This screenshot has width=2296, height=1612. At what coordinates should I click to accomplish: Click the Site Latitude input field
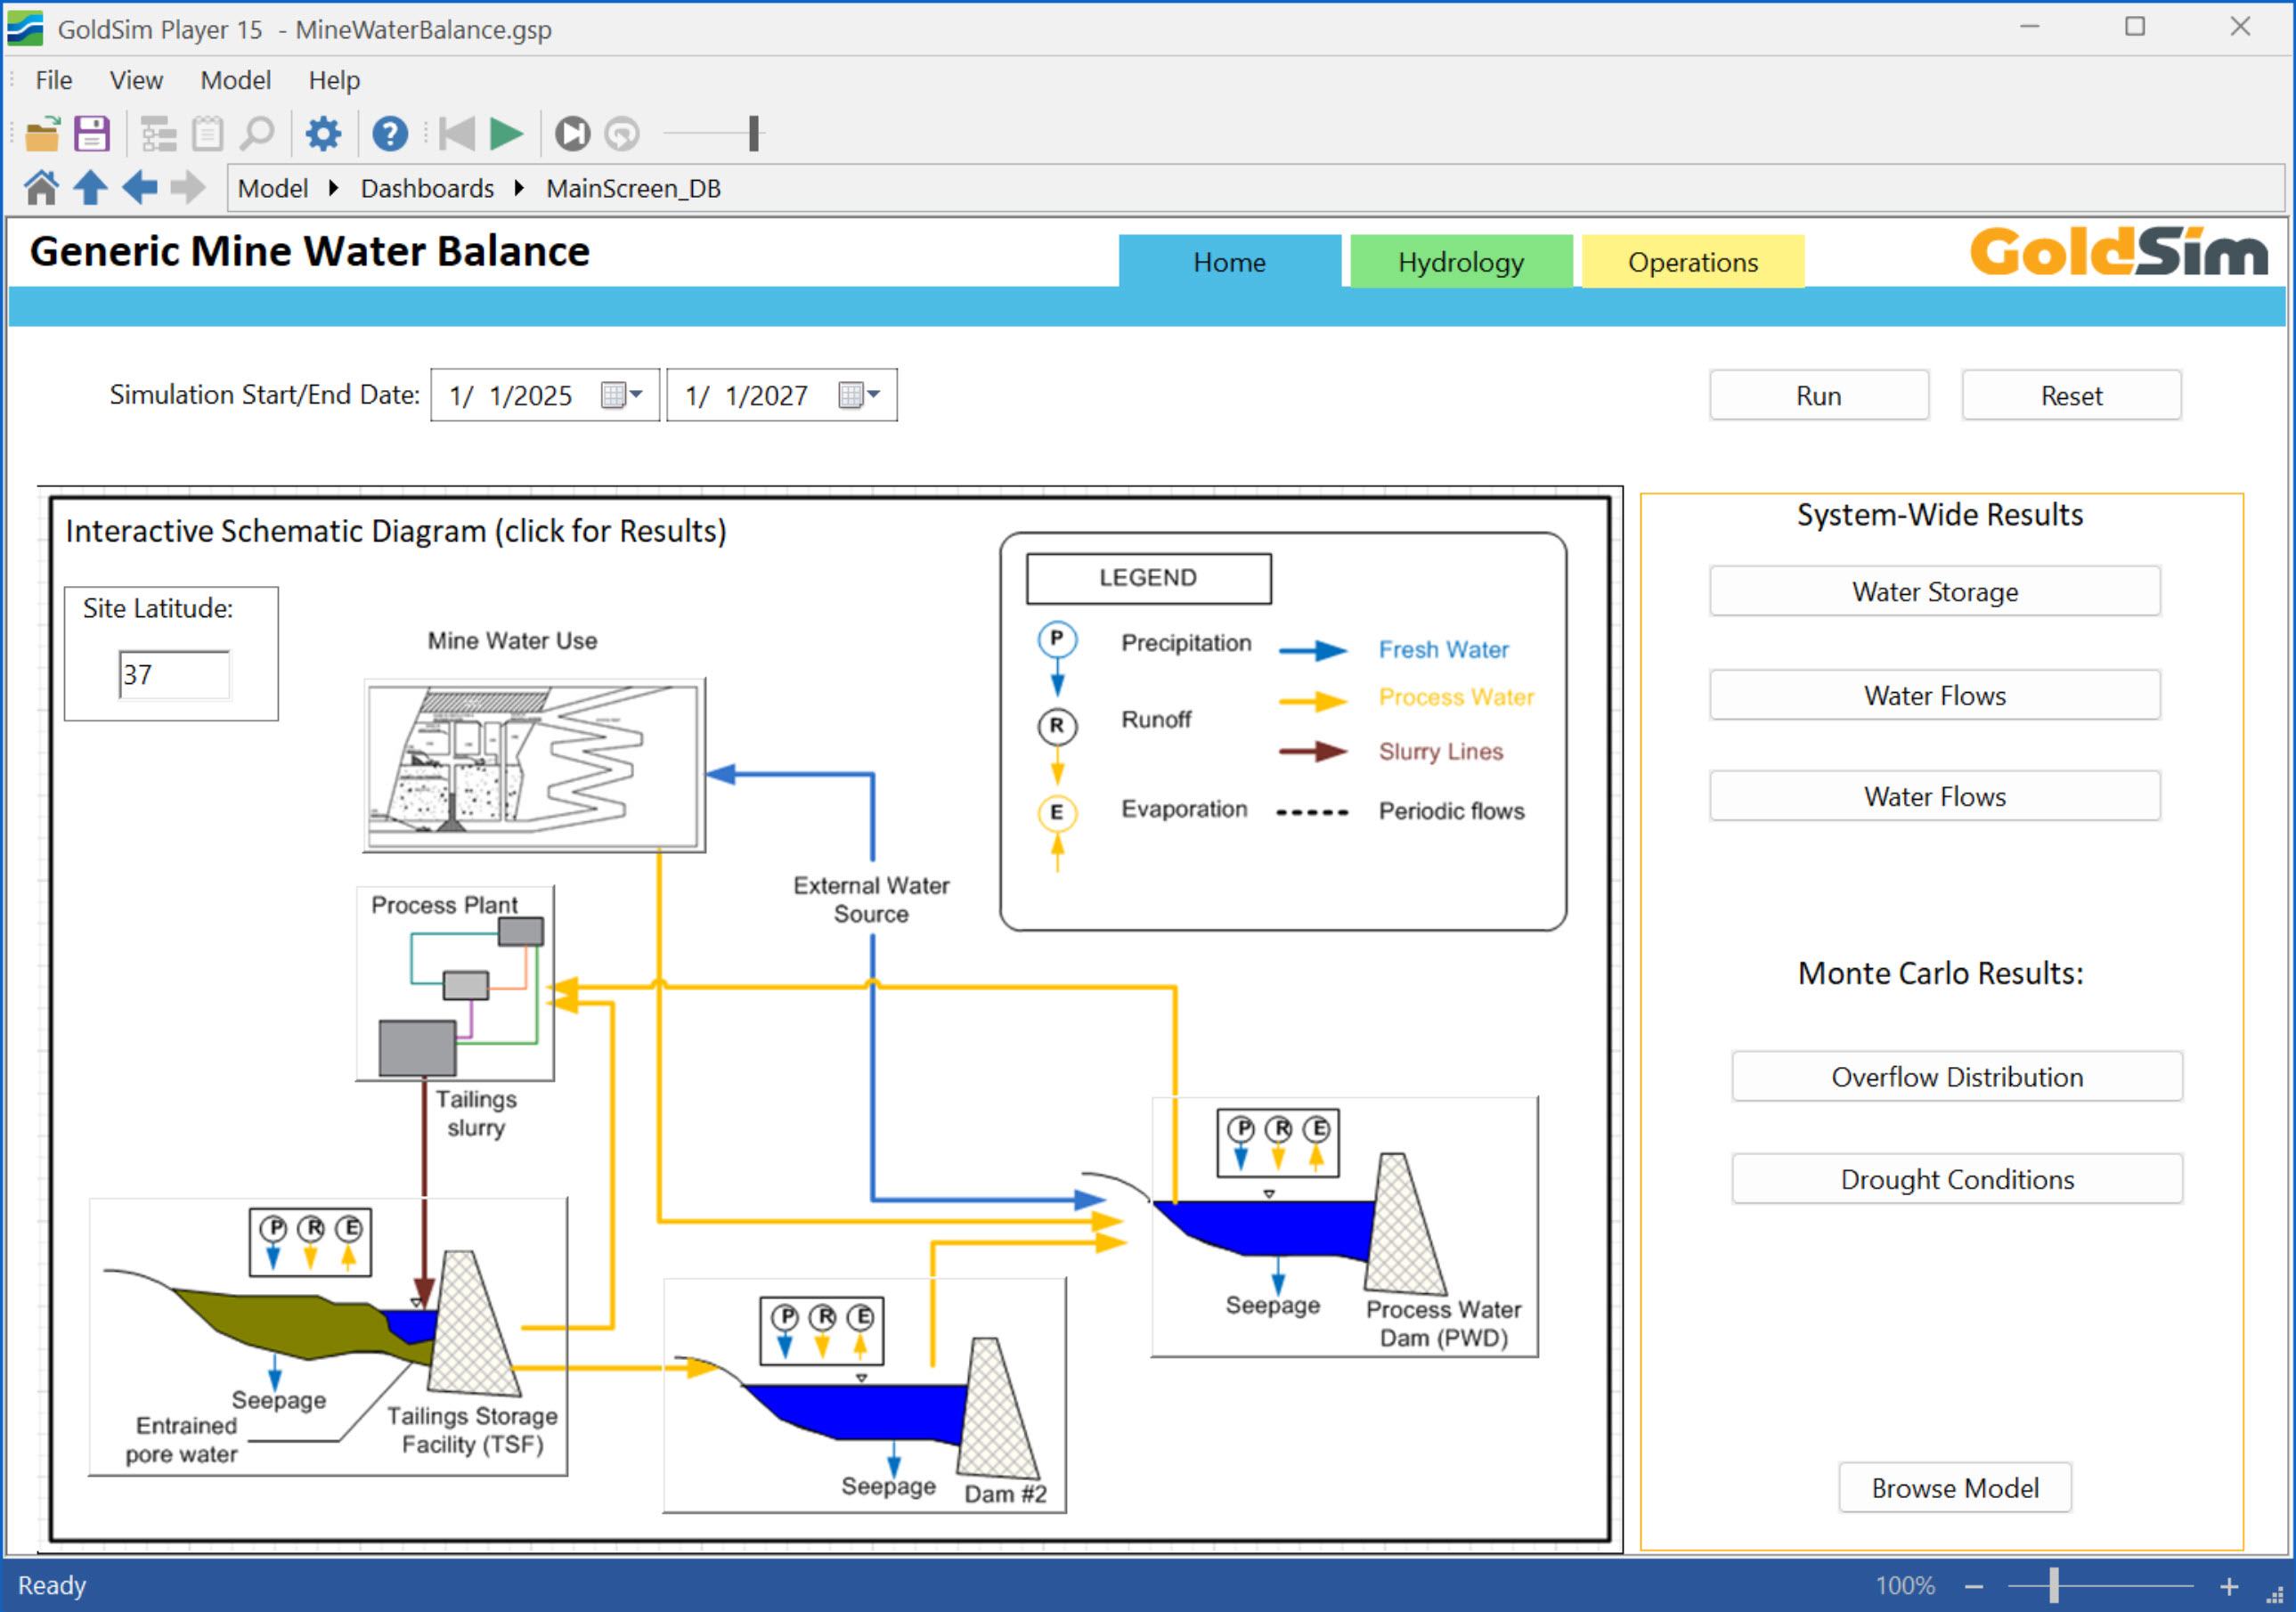tap(173, 675)
